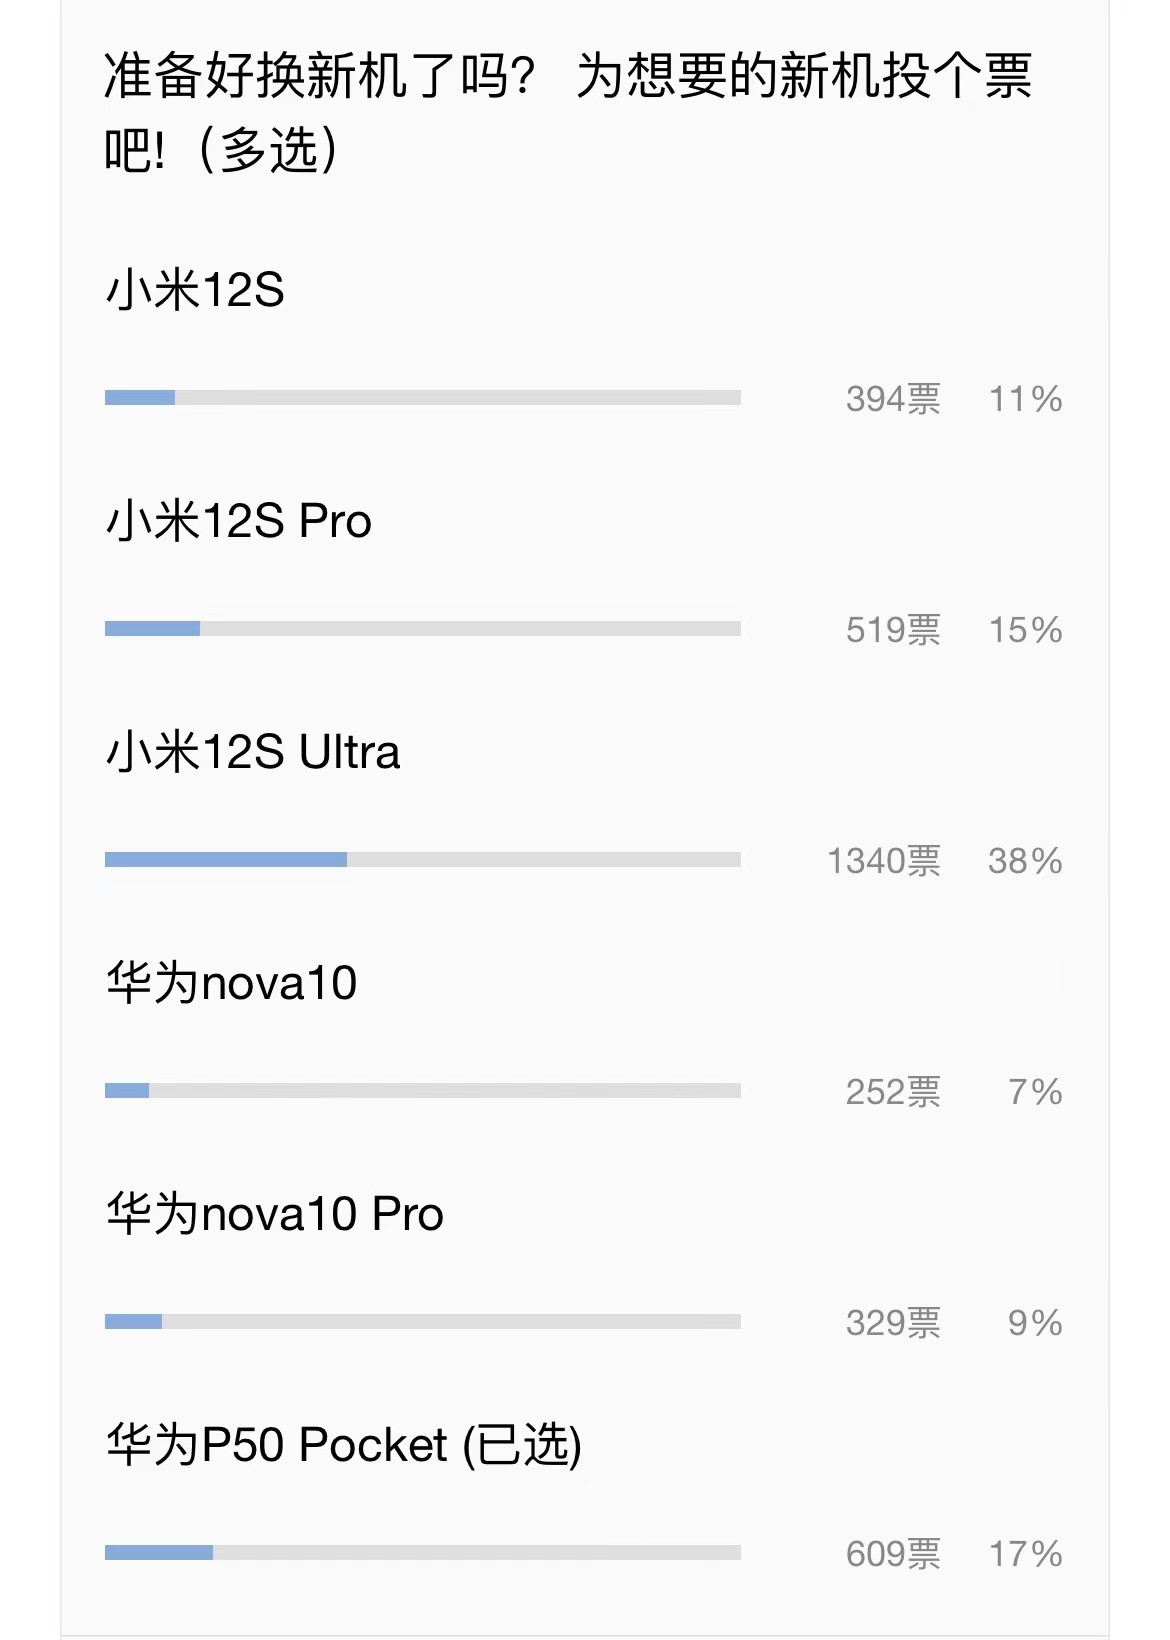
Task: Click the 华为nova10 progress bar
Action: click(x=423, y=1091)
